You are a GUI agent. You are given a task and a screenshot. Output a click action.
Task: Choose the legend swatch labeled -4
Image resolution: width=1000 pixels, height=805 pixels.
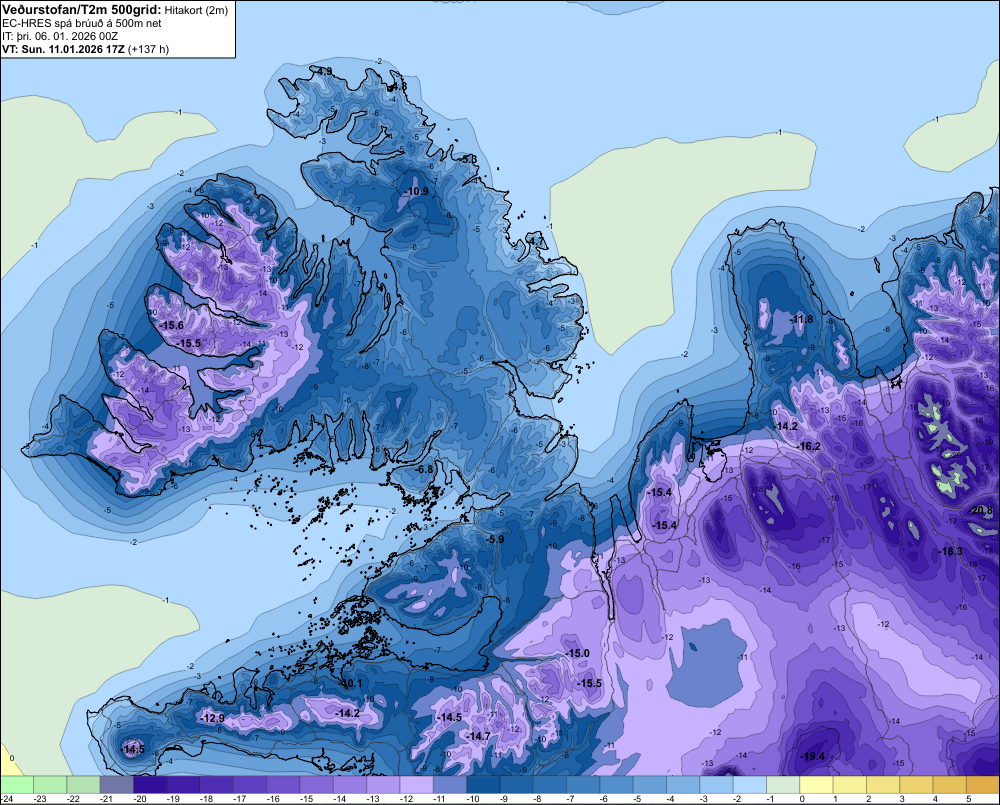click(x=683, y=785)
